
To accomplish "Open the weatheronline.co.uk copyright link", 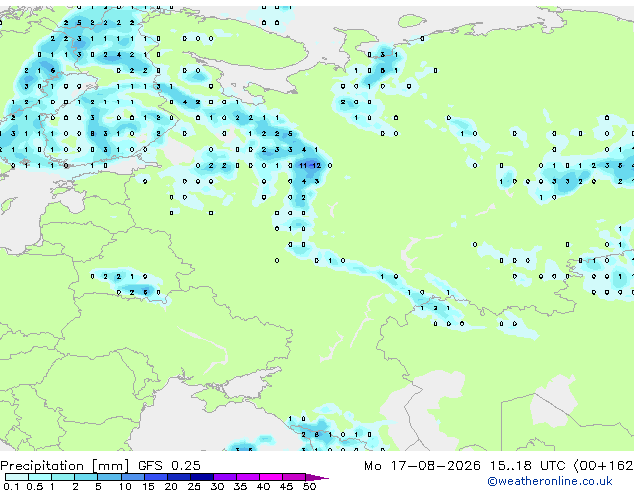I will click(x=550, y=481).
